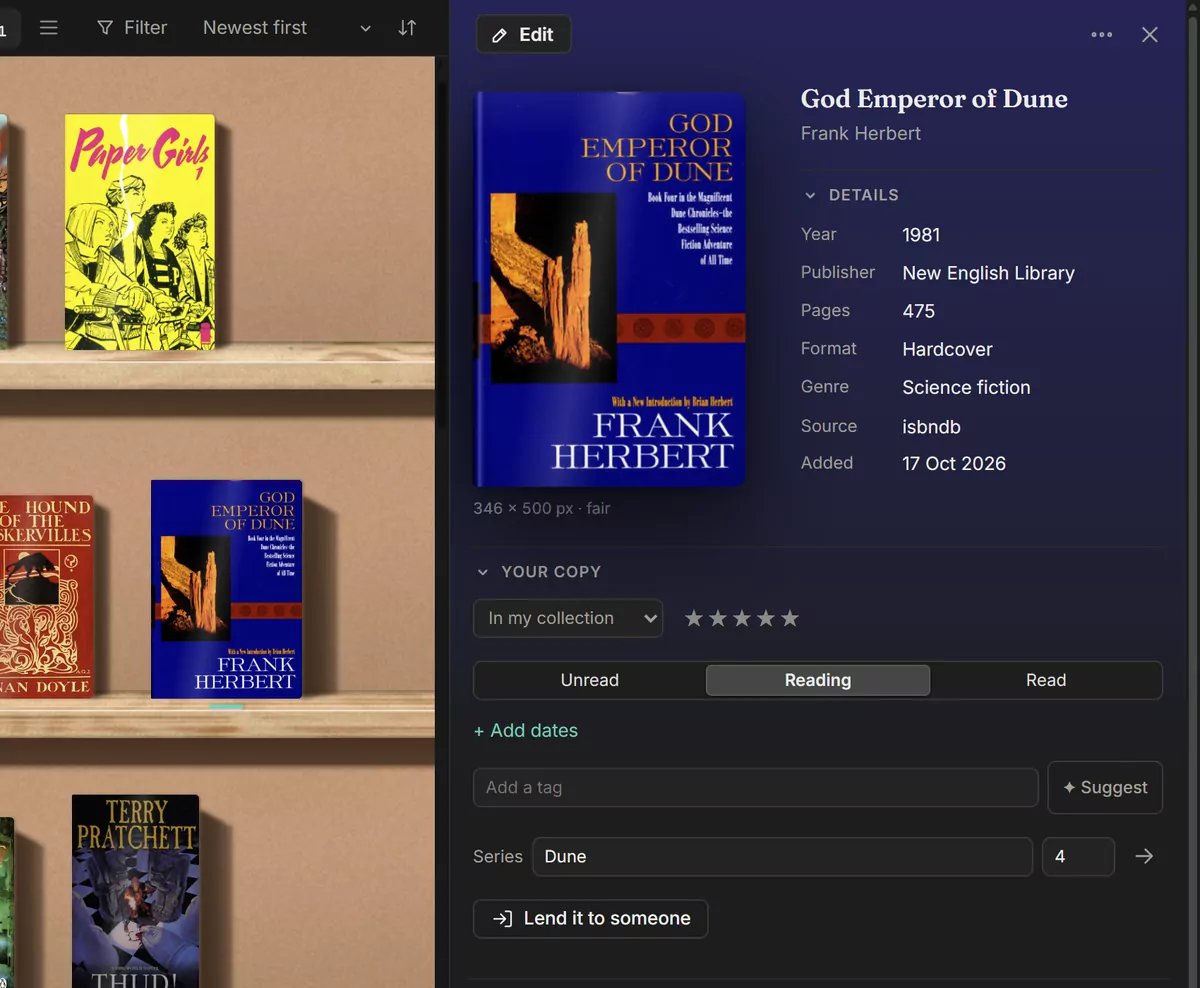Click the + Add dates link
The height and width of the screenshot is (988, 1200).
(x=526, y=731)
